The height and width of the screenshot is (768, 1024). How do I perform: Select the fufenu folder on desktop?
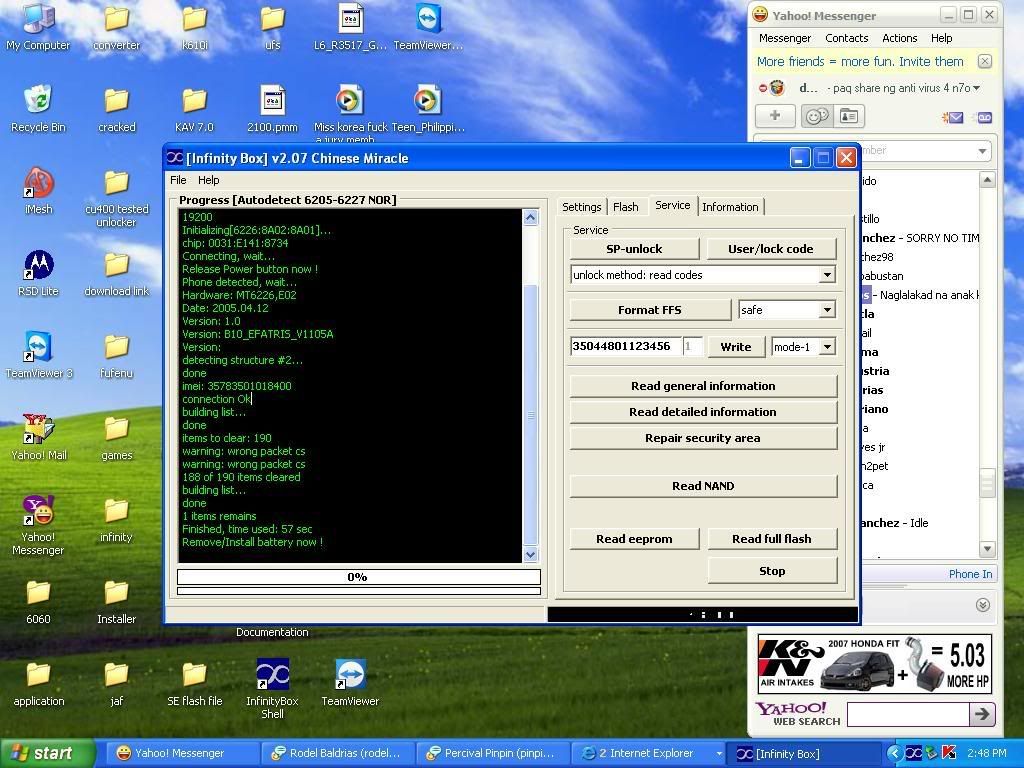pyautogui.click(x=116, y=356)
